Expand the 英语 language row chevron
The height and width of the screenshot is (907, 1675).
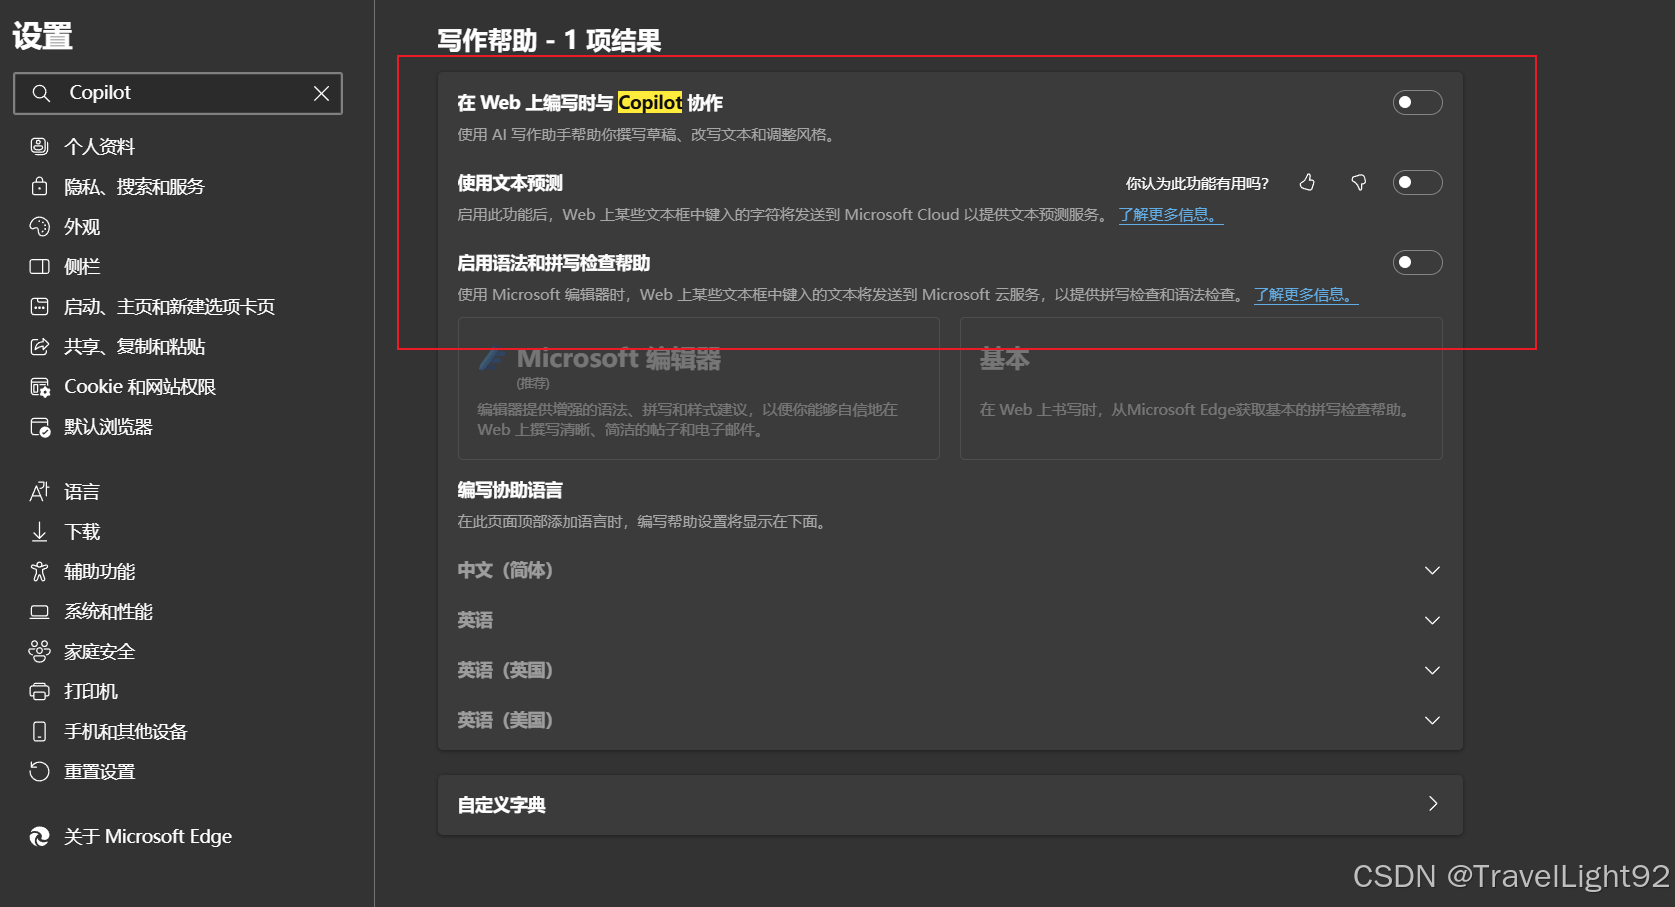1432,620
